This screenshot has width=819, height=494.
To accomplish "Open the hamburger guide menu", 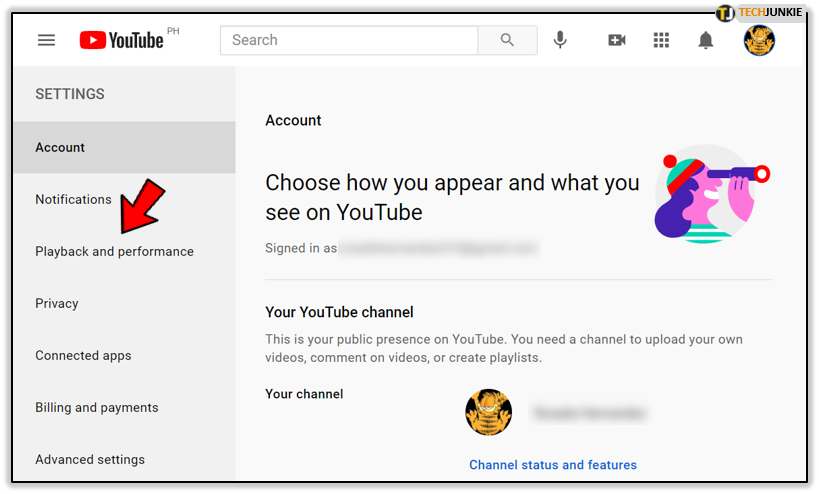I will tap(46, 40).
